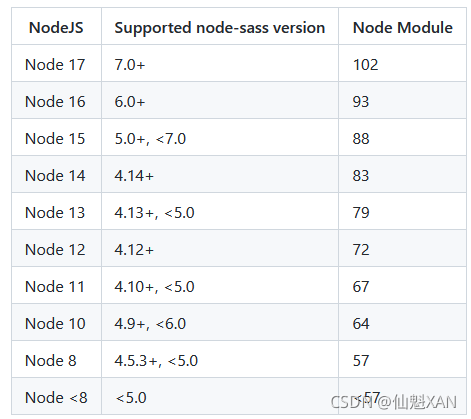The width and height of the screenshot is (471, 419).
Task: Select the 7.0+ version cell
Action: click(130, 64)
